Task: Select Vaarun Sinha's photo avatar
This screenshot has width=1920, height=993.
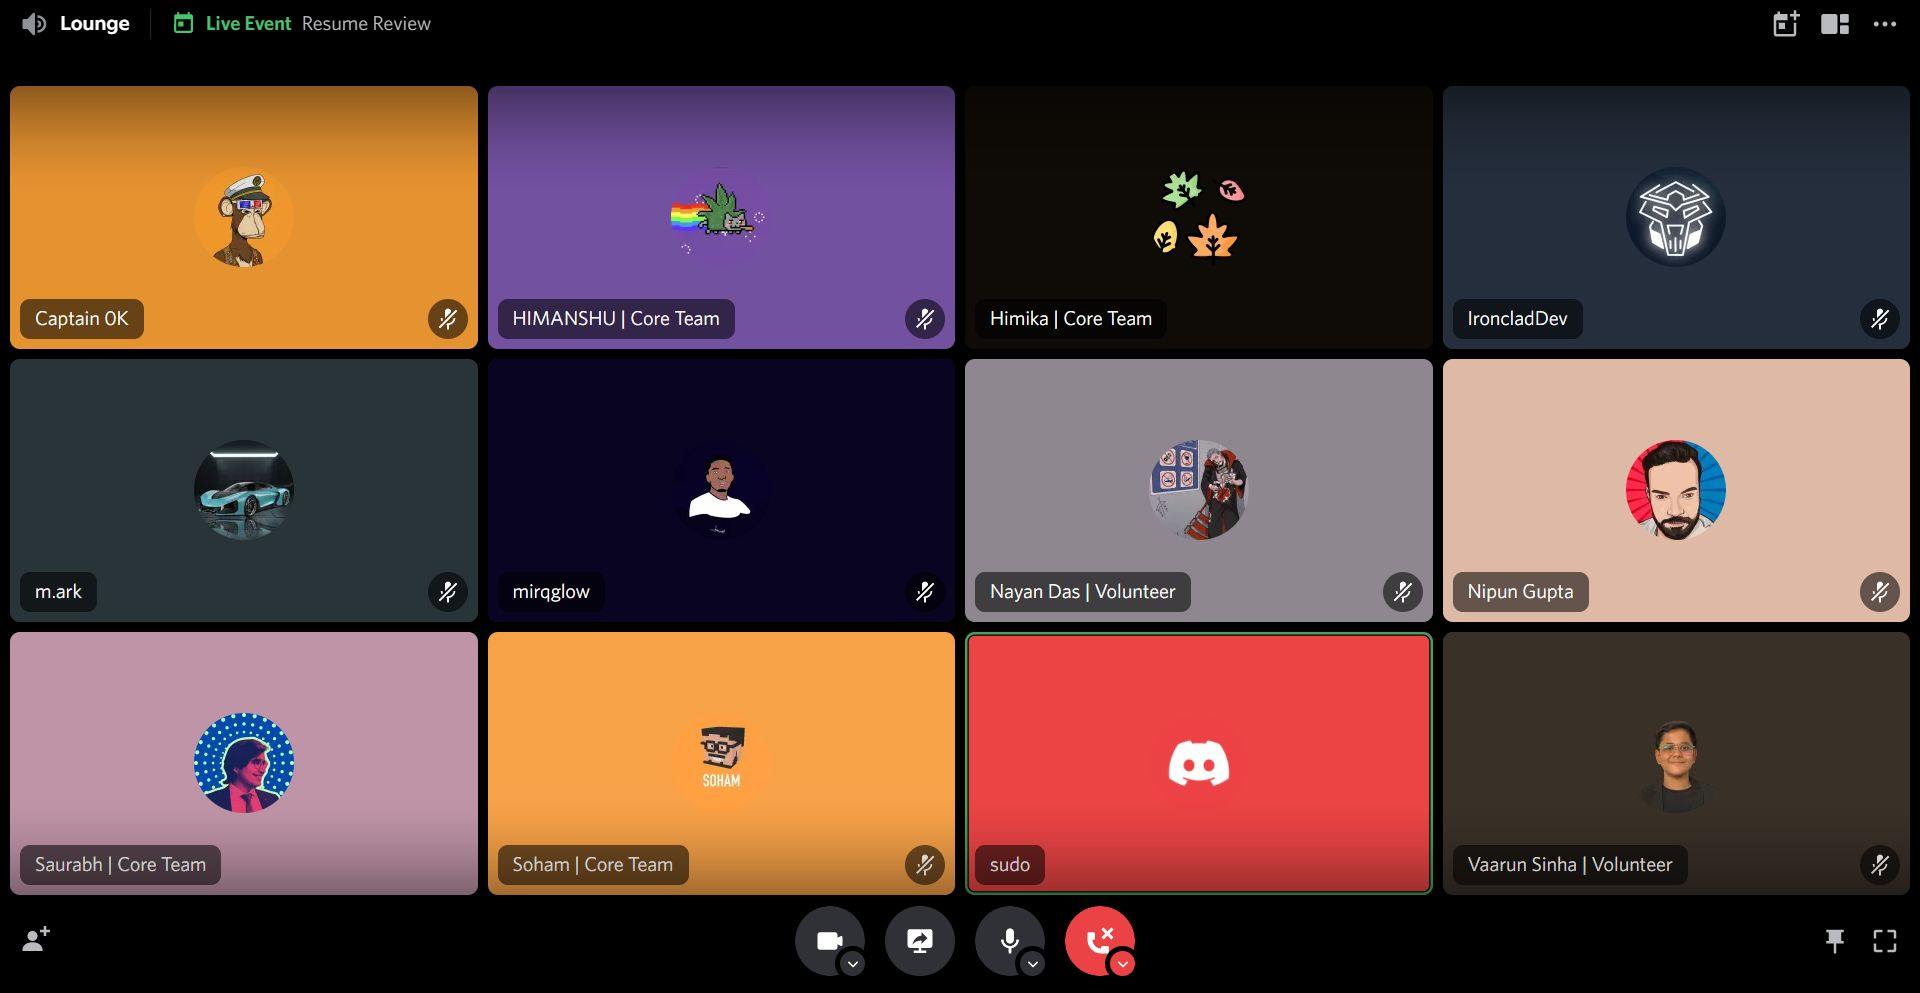Action: point(1676,763)
